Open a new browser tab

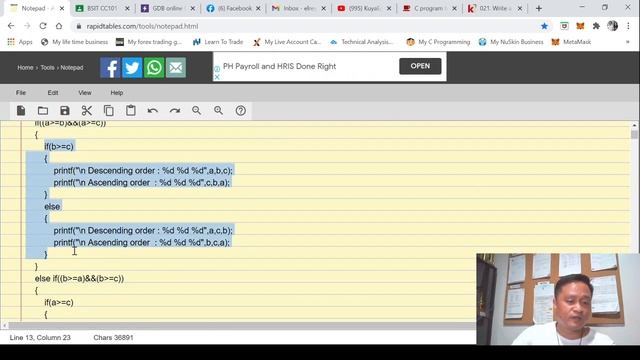[x=539, y=9]
